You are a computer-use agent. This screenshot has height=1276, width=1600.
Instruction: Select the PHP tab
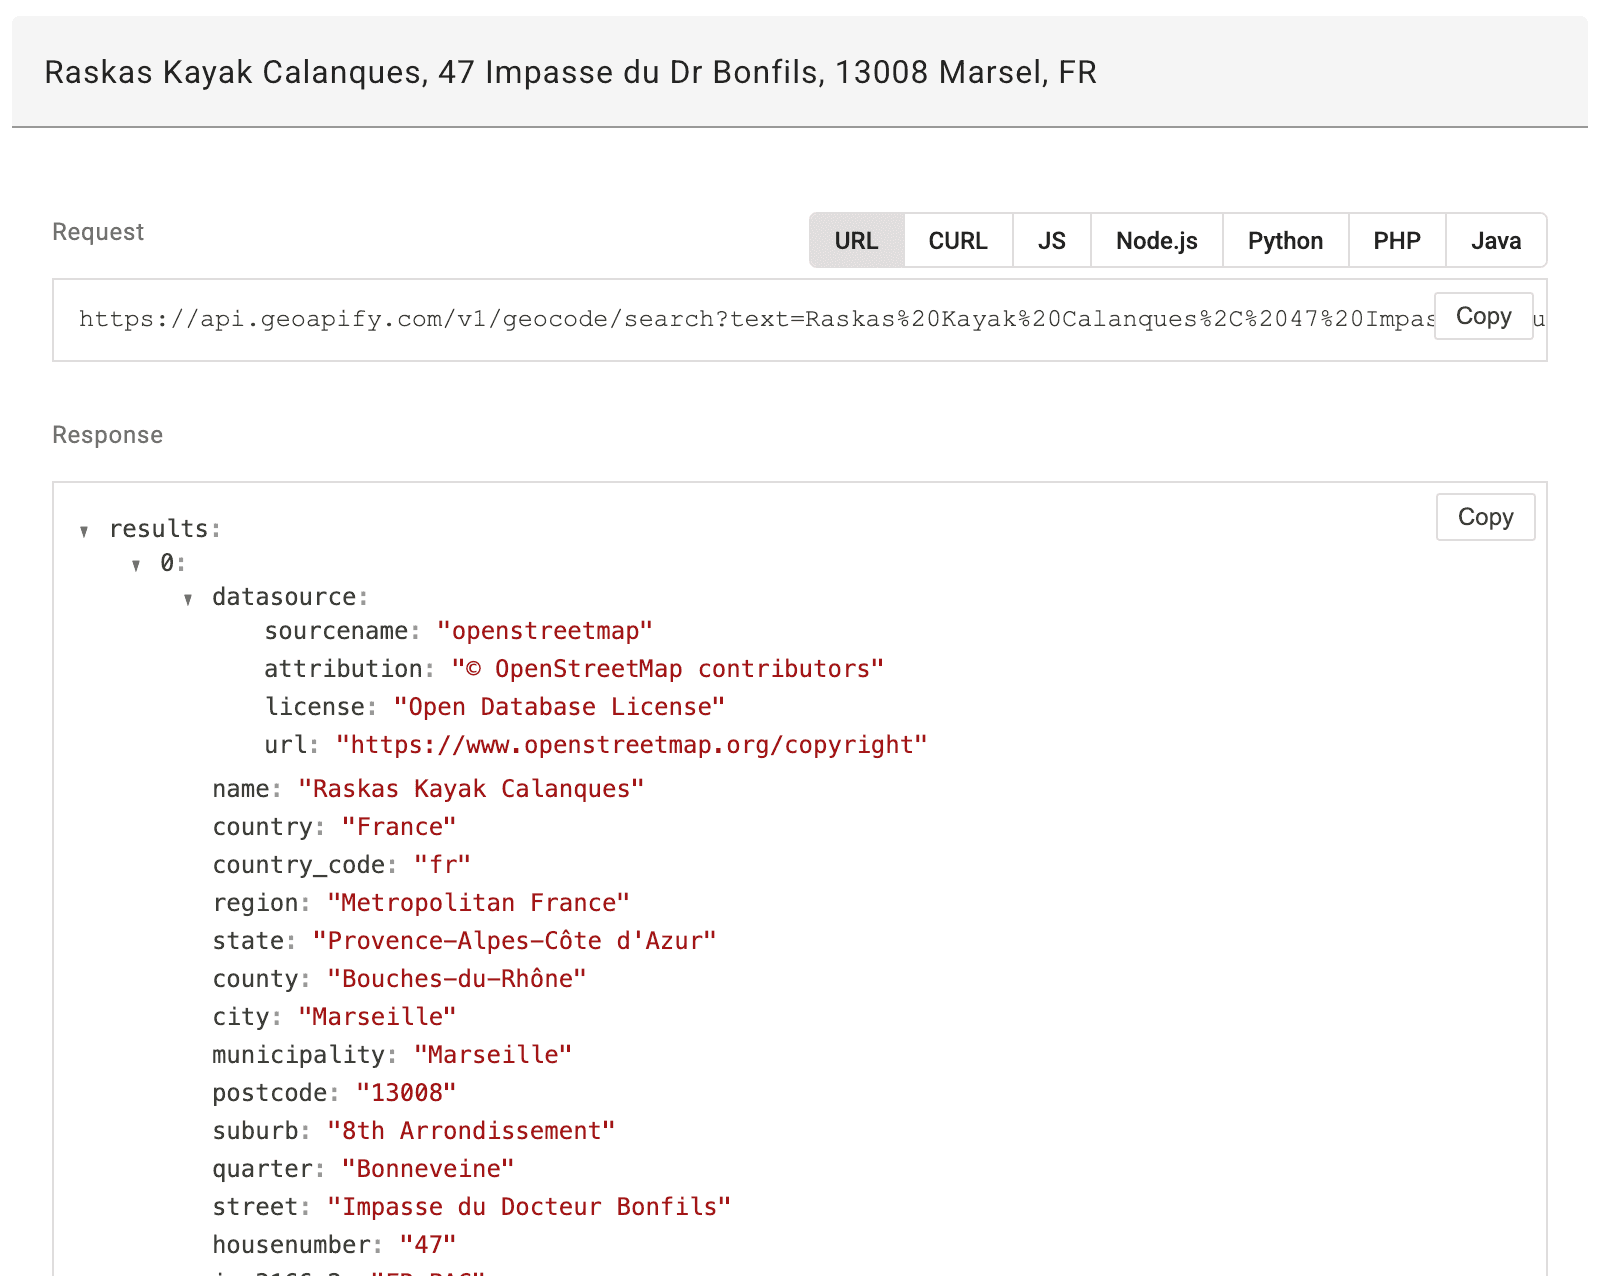[x=1397, y=241]
